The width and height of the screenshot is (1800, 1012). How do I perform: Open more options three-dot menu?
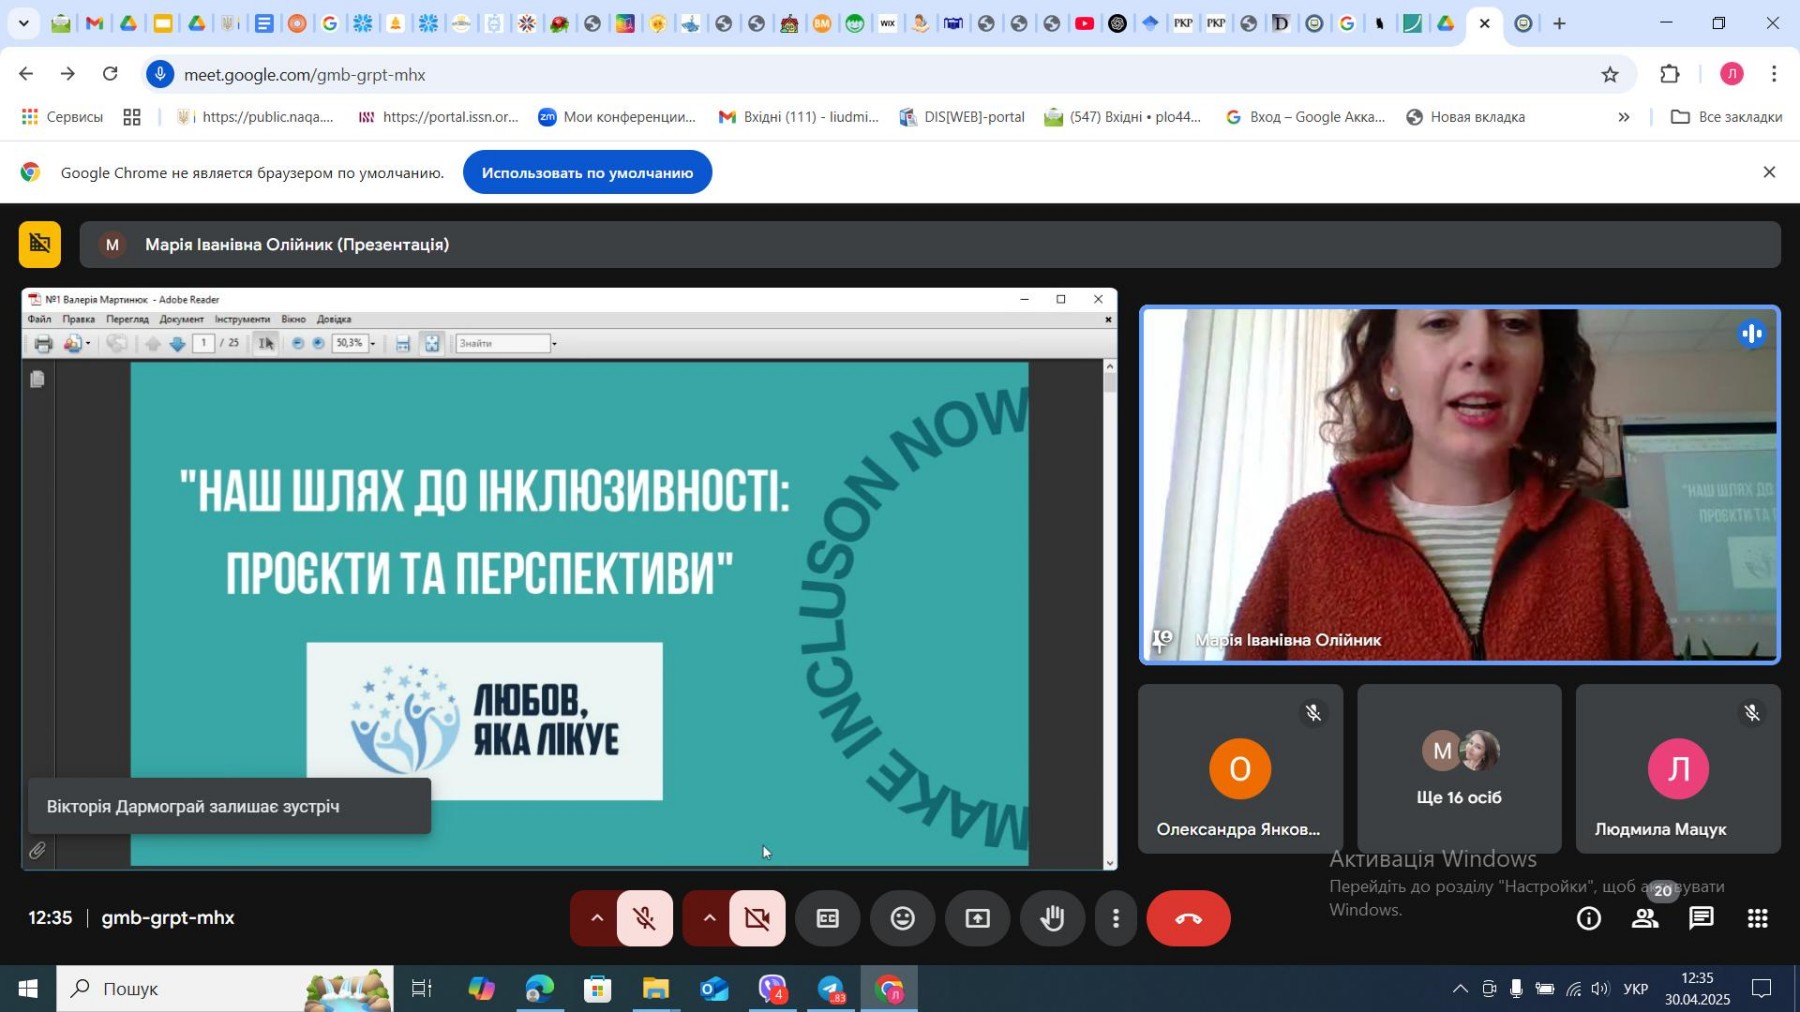pyautogui.click(x=1116, y=918)
